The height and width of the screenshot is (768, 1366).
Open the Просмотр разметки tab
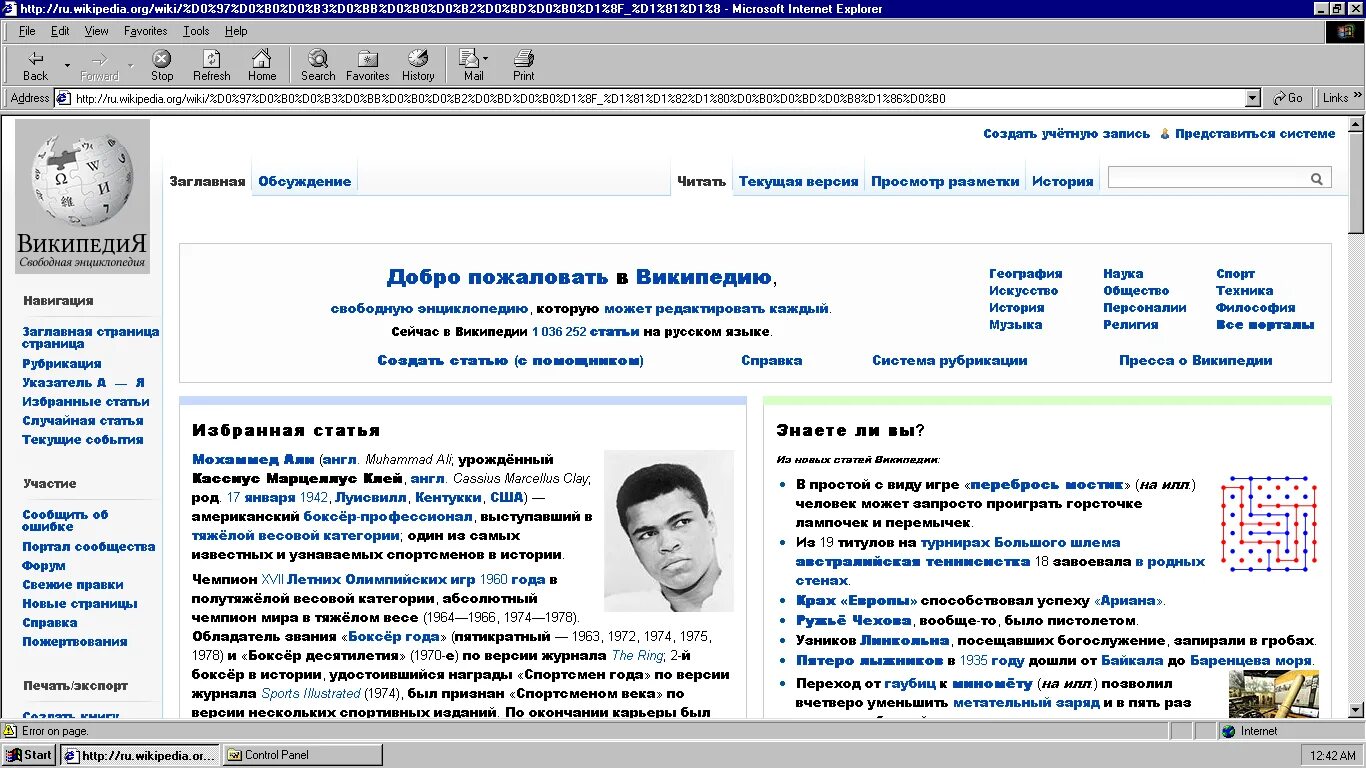[x=945, y=181]
